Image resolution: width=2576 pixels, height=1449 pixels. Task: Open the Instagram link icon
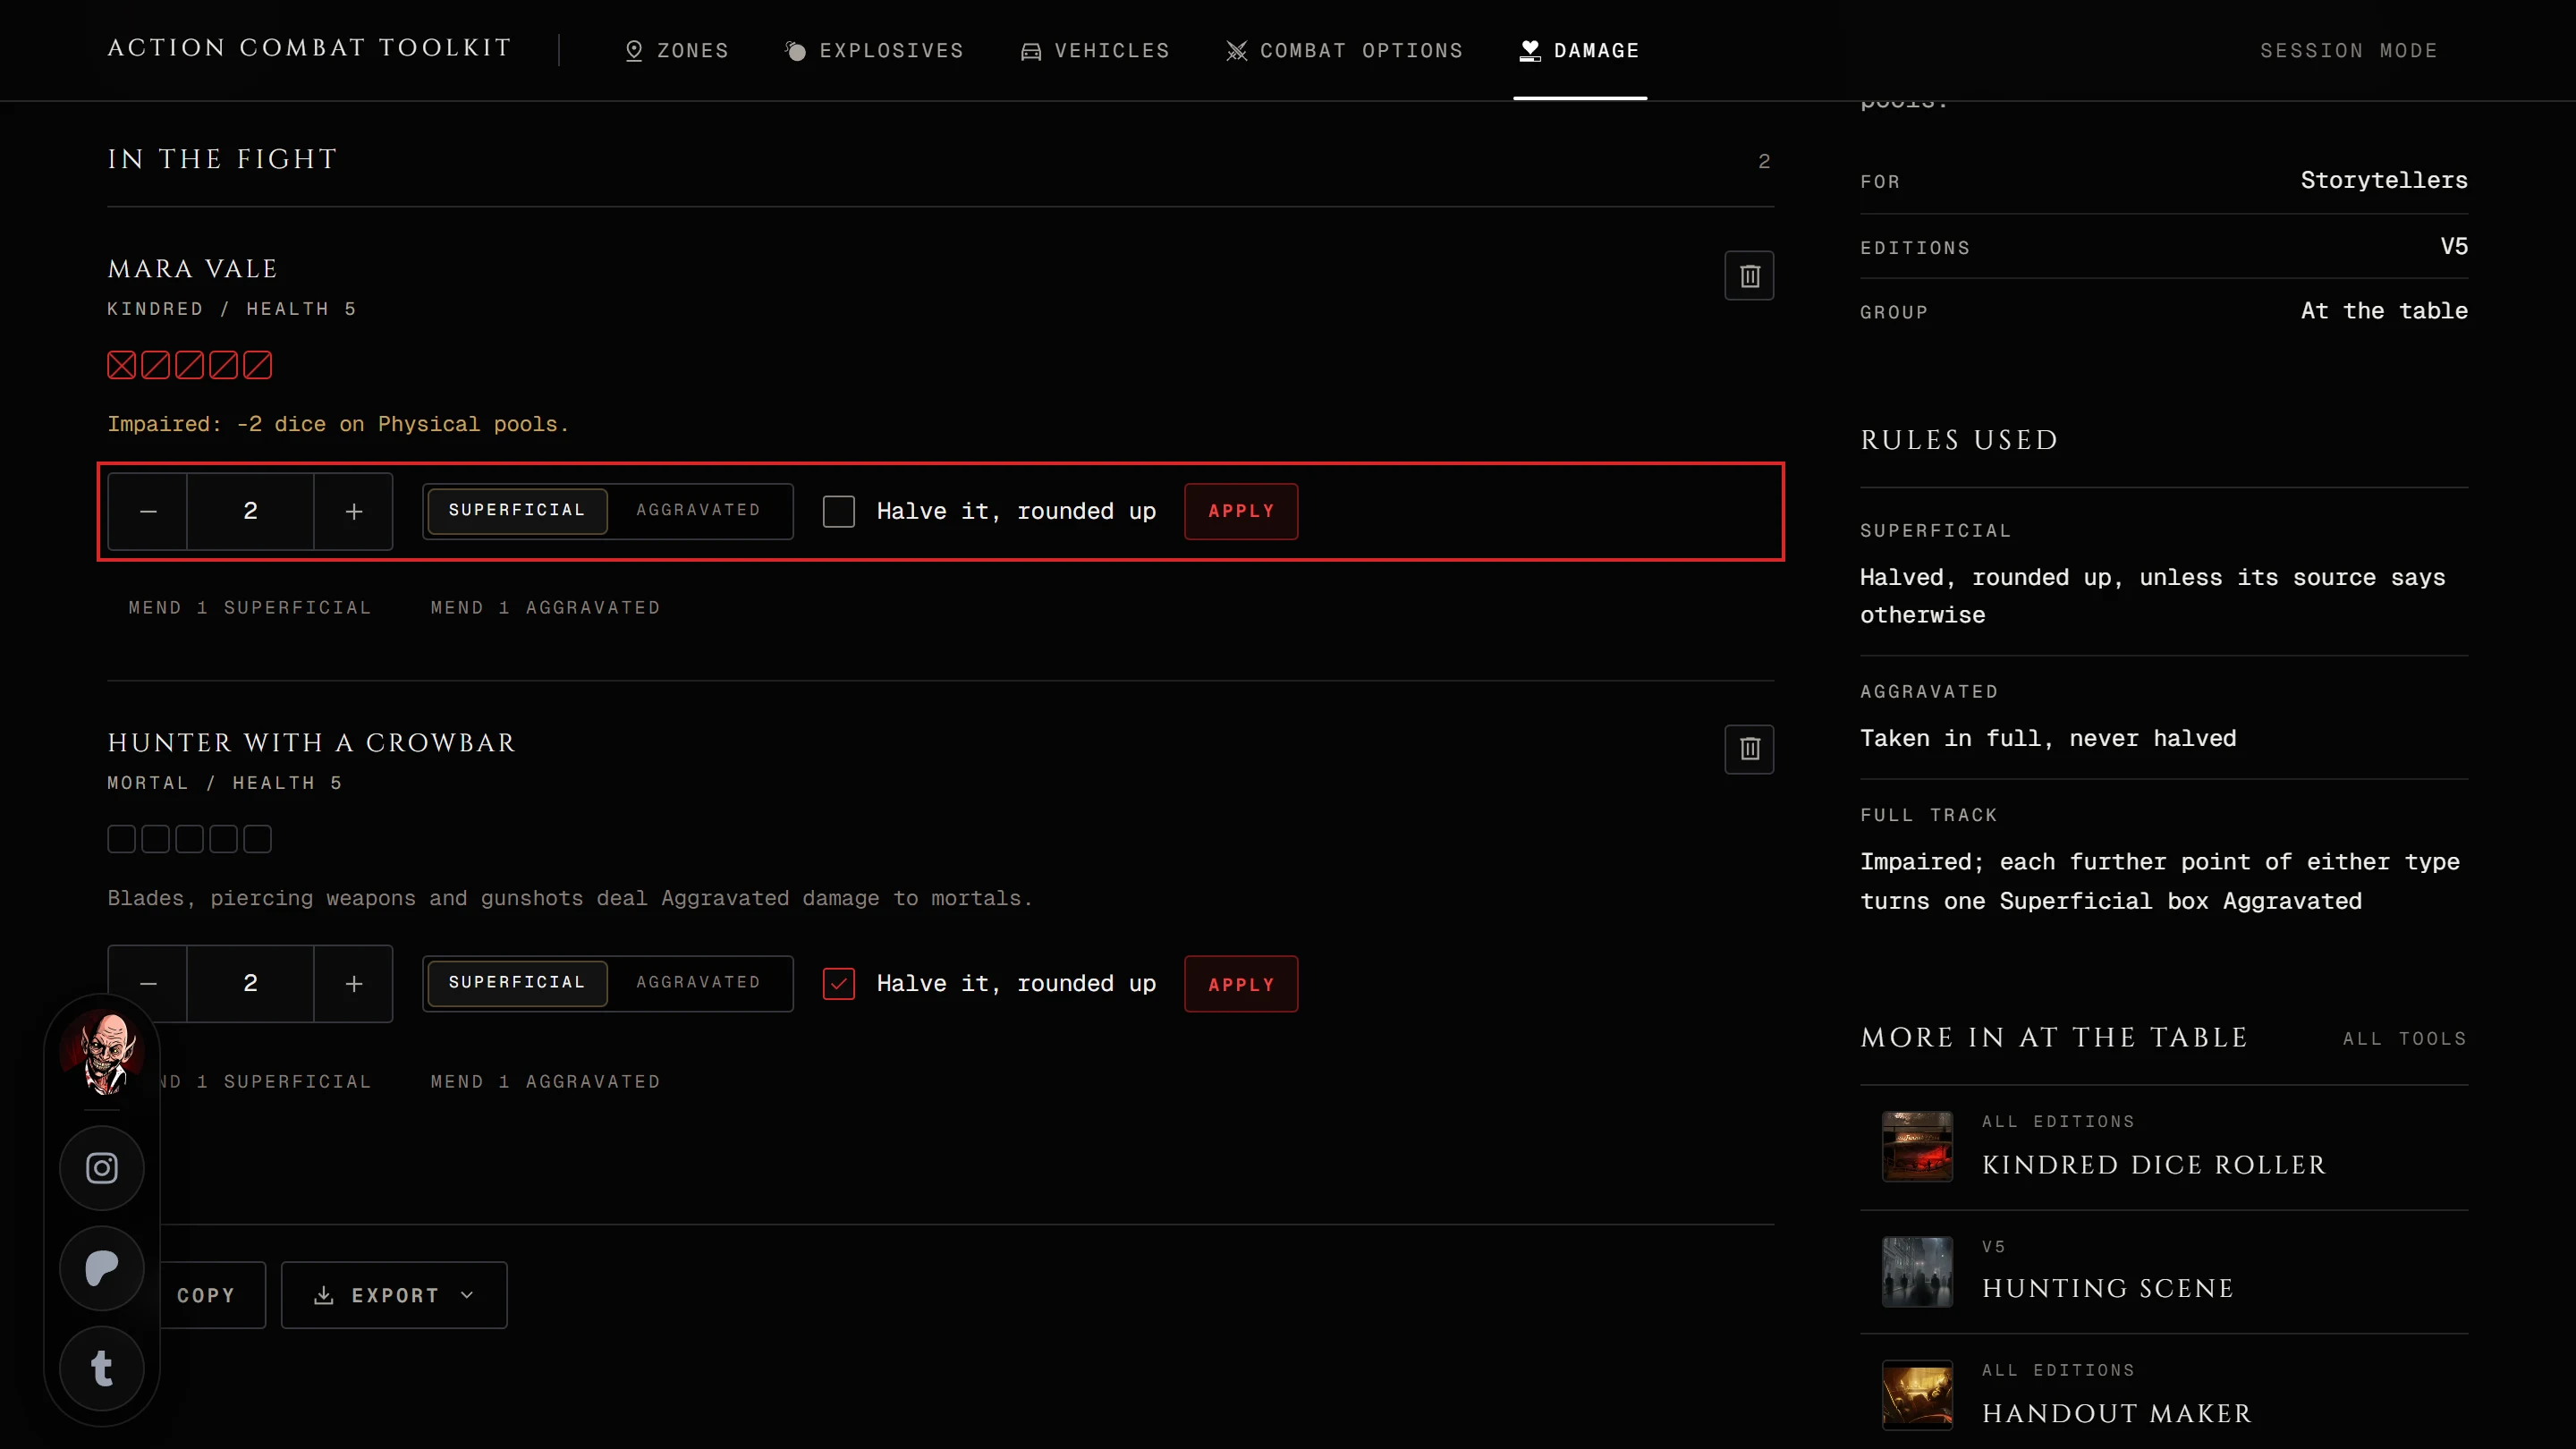click(102, 1168)
